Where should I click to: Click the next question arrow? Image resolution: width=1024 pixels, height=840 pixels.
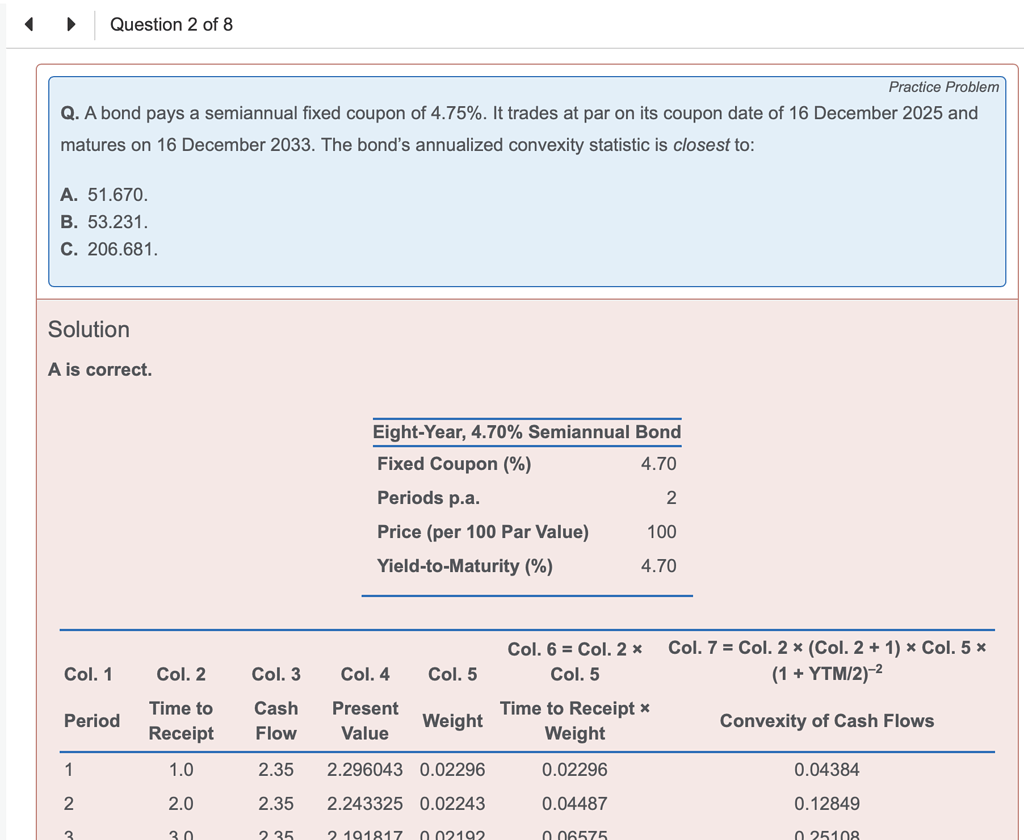click(x=69, y=23)
